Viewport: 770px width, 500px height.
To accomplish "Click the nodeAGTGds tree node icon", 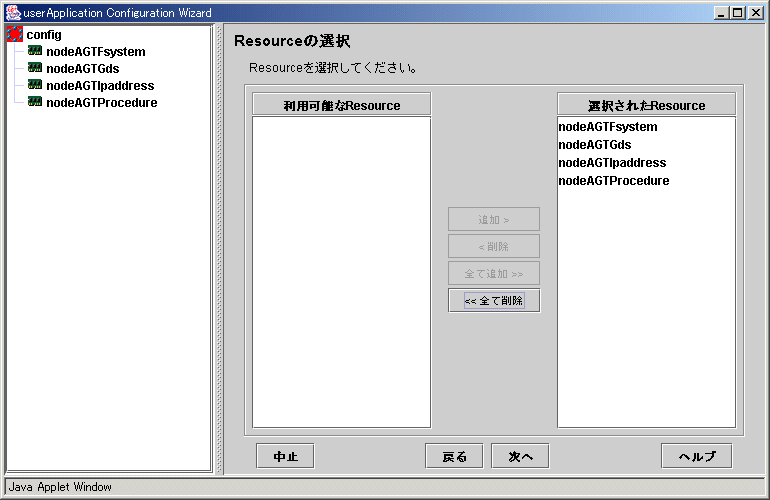I will point(35,67).
